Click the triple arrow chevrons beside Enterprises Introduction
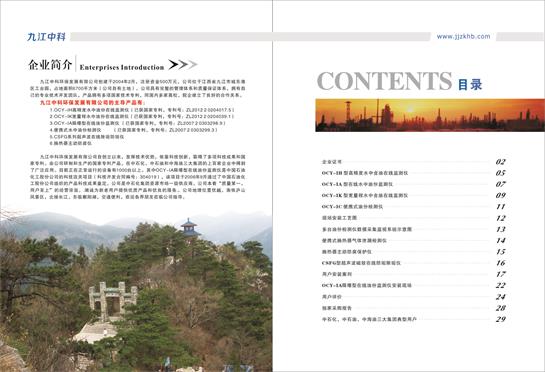 (x=183, y=64)
